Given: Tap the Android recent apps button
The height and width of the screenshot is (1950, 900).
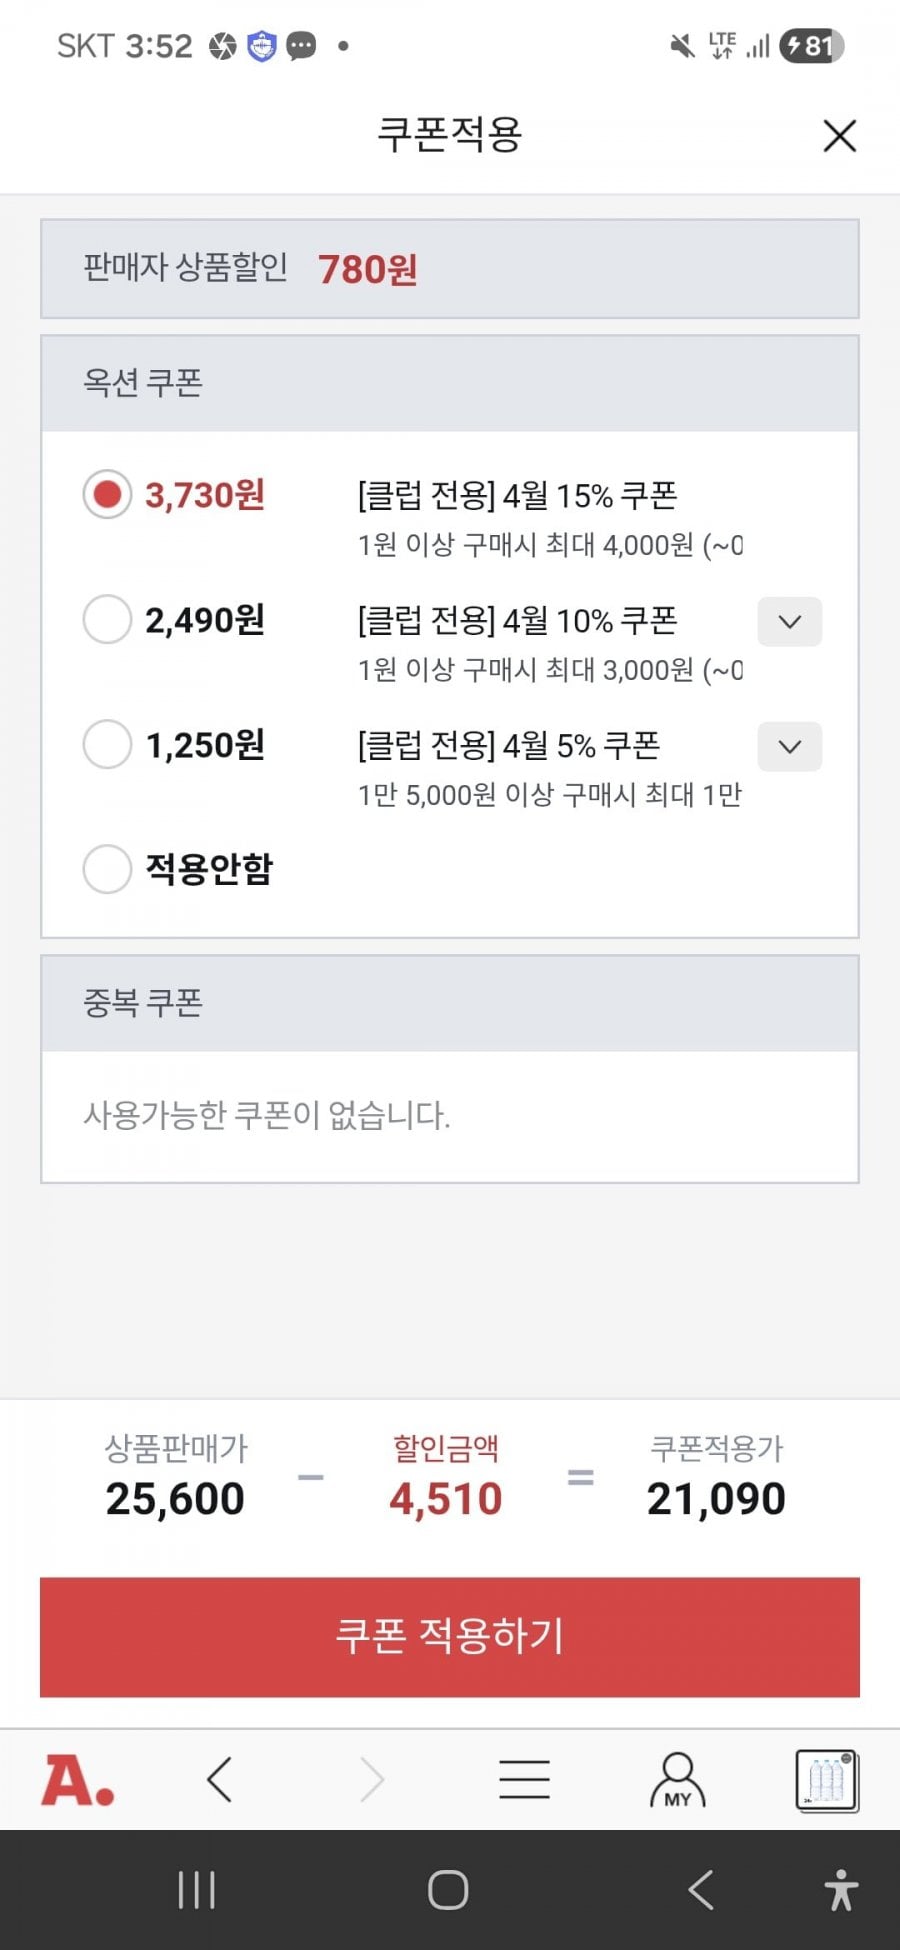Looking at the screenshot, I should click(x=196, y=1890).
